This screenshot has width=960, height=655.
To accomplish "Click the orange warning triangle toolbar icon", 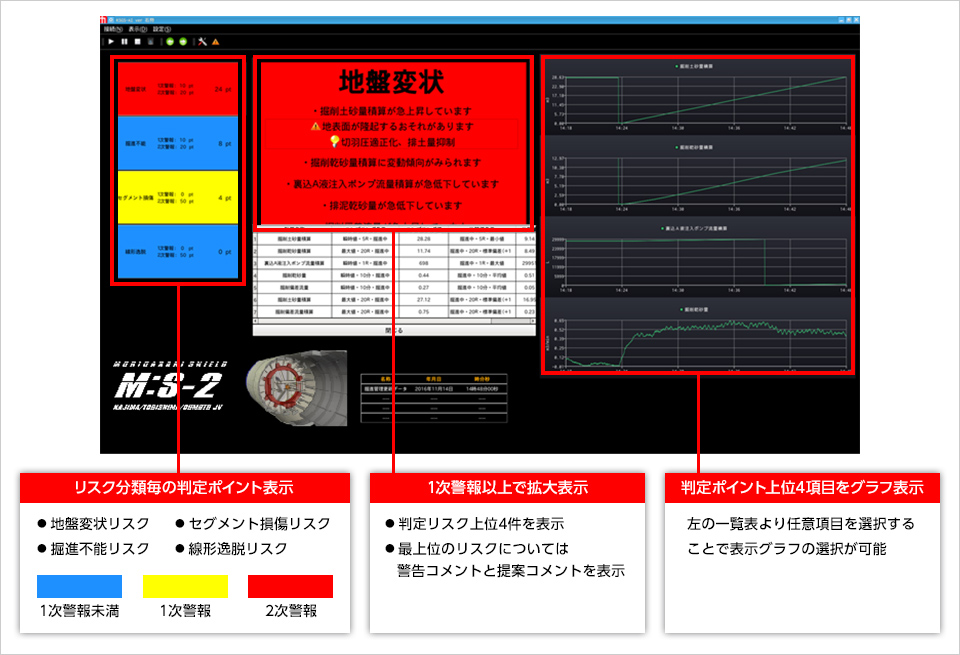I will tap(216, 42).
